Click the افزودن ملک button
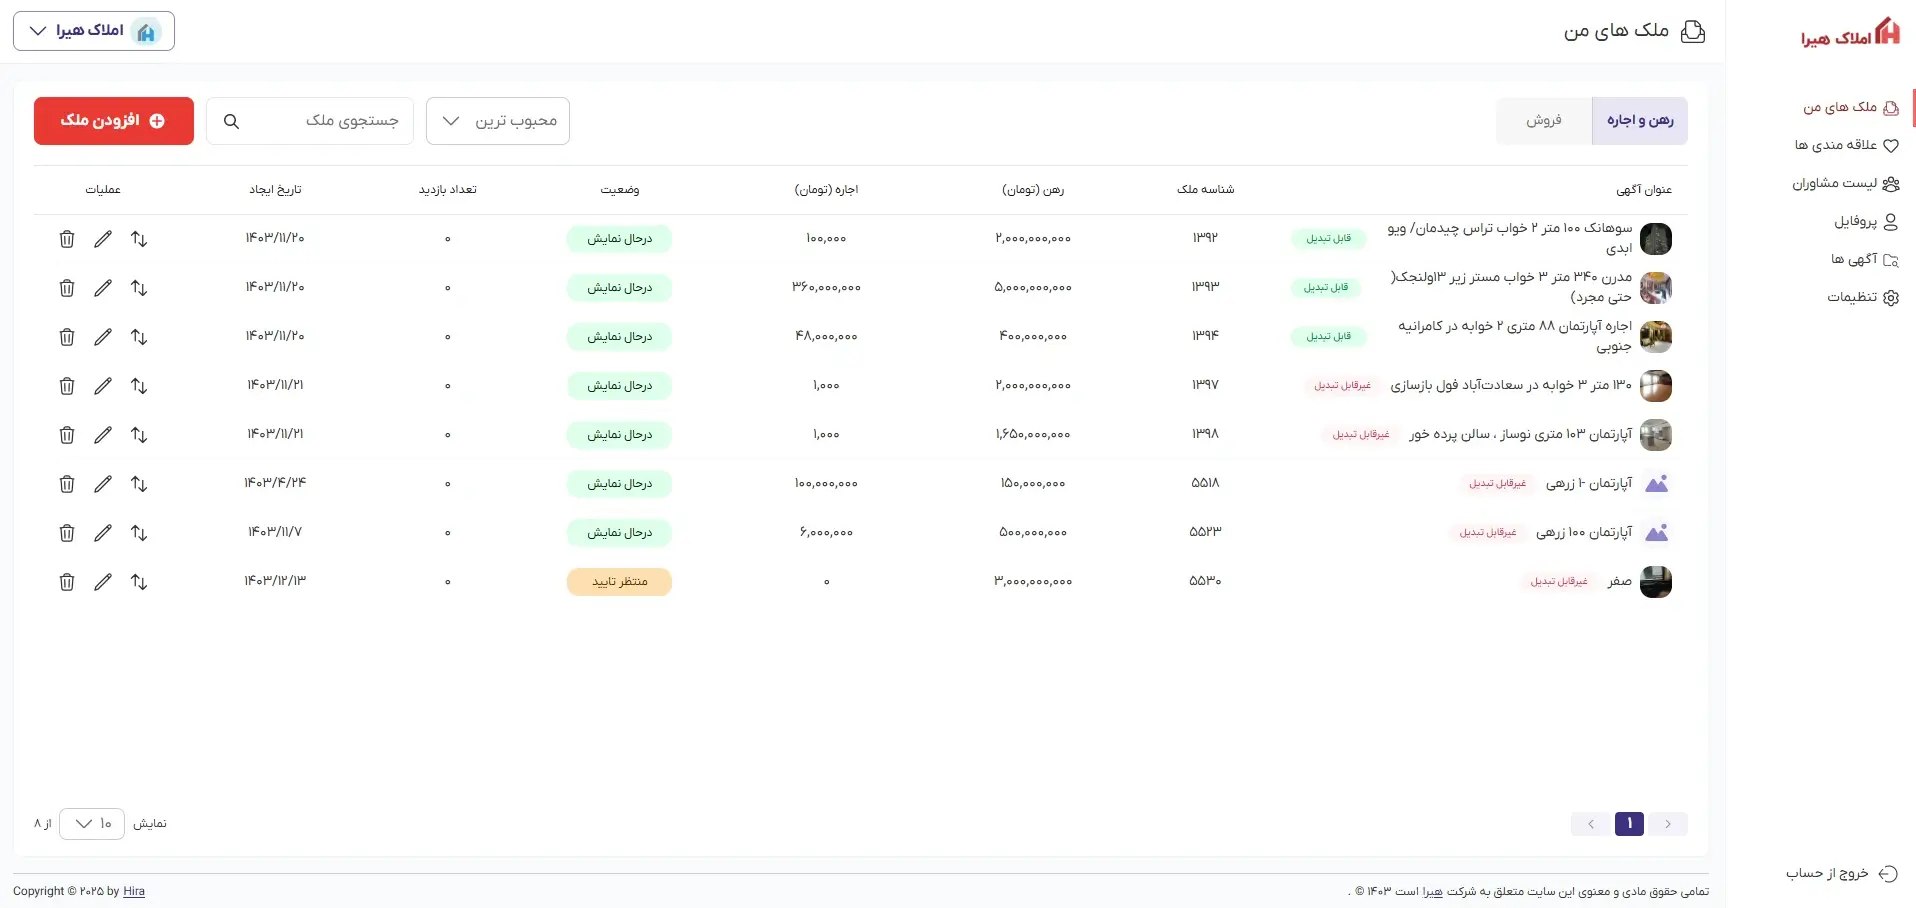Image resolution: width=1916 pixels, height=908 pixels. (x=114, y=121)
